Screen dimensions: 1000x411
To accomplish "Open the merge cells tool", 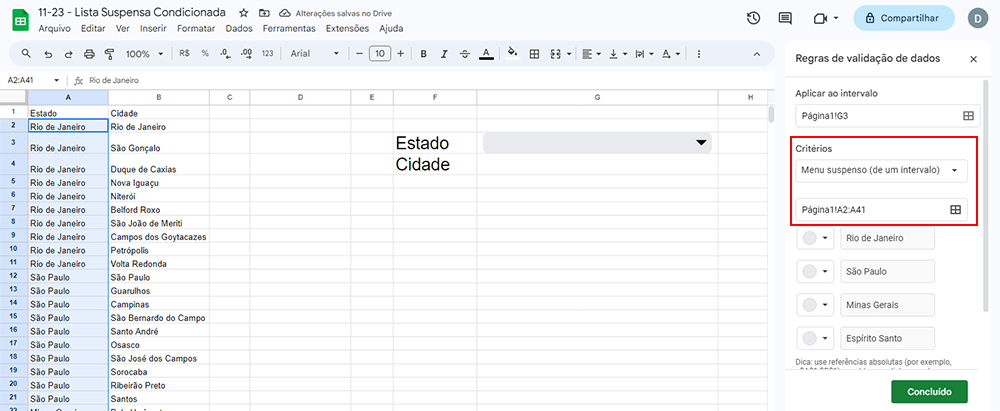I will coord(555,54).
